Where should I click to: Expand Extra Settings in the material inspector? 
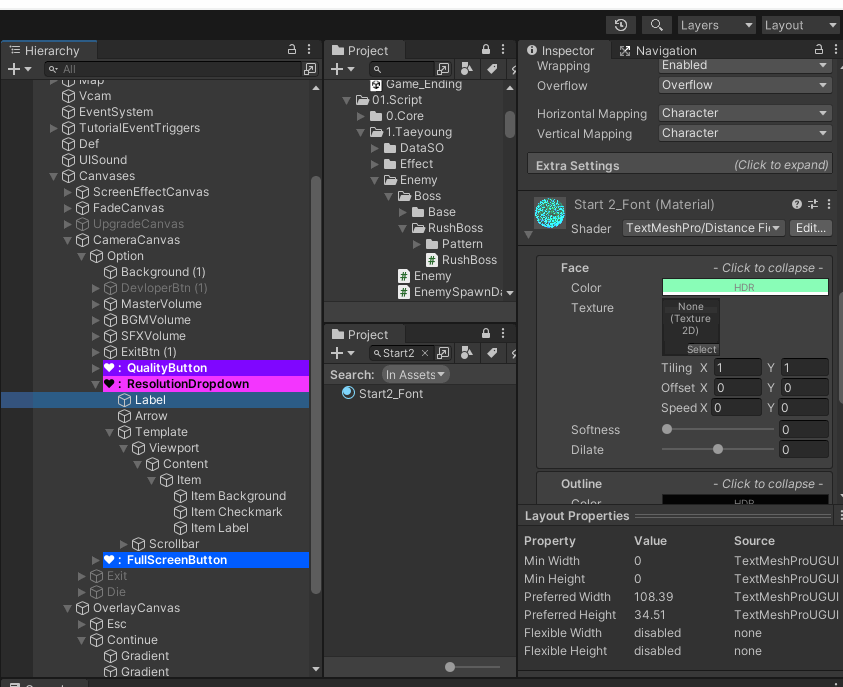pyautogui.click(x=679, y=164)
